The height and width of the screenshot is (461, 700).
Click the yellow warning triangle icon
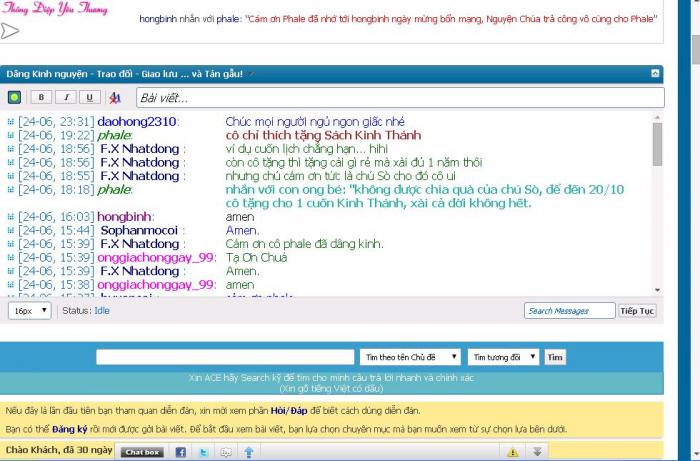click(513, 452)
